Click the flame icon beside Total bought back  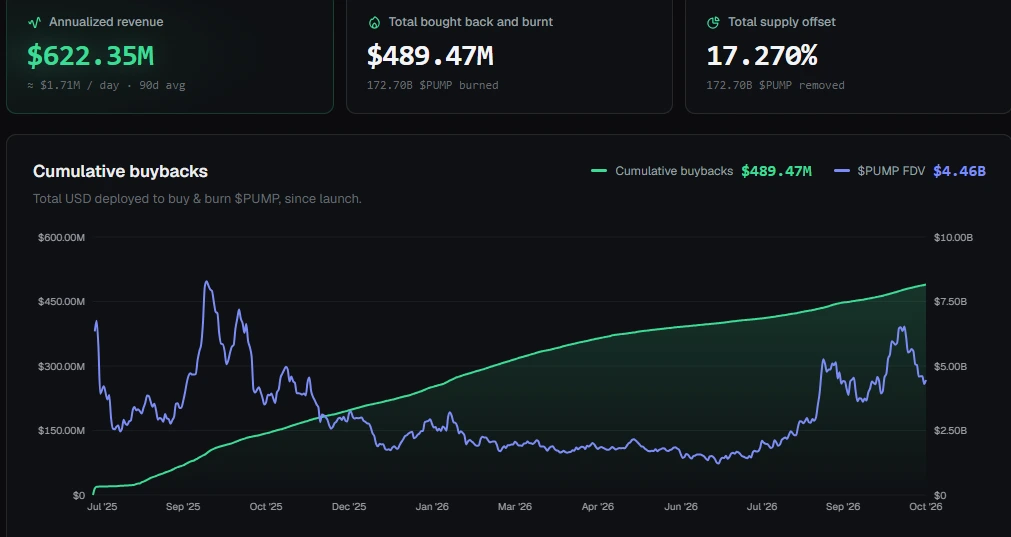click(x=374, y=23)
